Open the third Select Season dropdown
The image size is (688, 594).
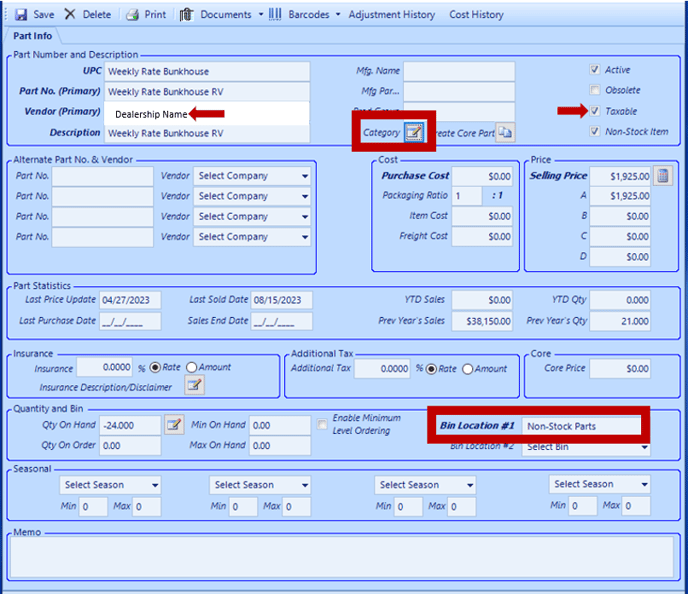pyautogui.click(x=425, y=485)
